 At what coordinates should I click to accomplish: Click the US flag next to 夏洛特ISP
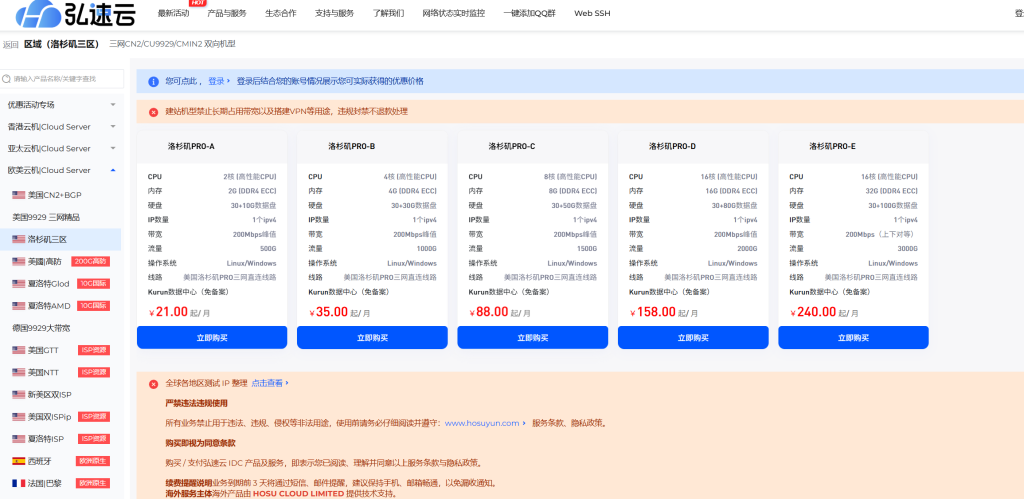click(x=18, y=439)
